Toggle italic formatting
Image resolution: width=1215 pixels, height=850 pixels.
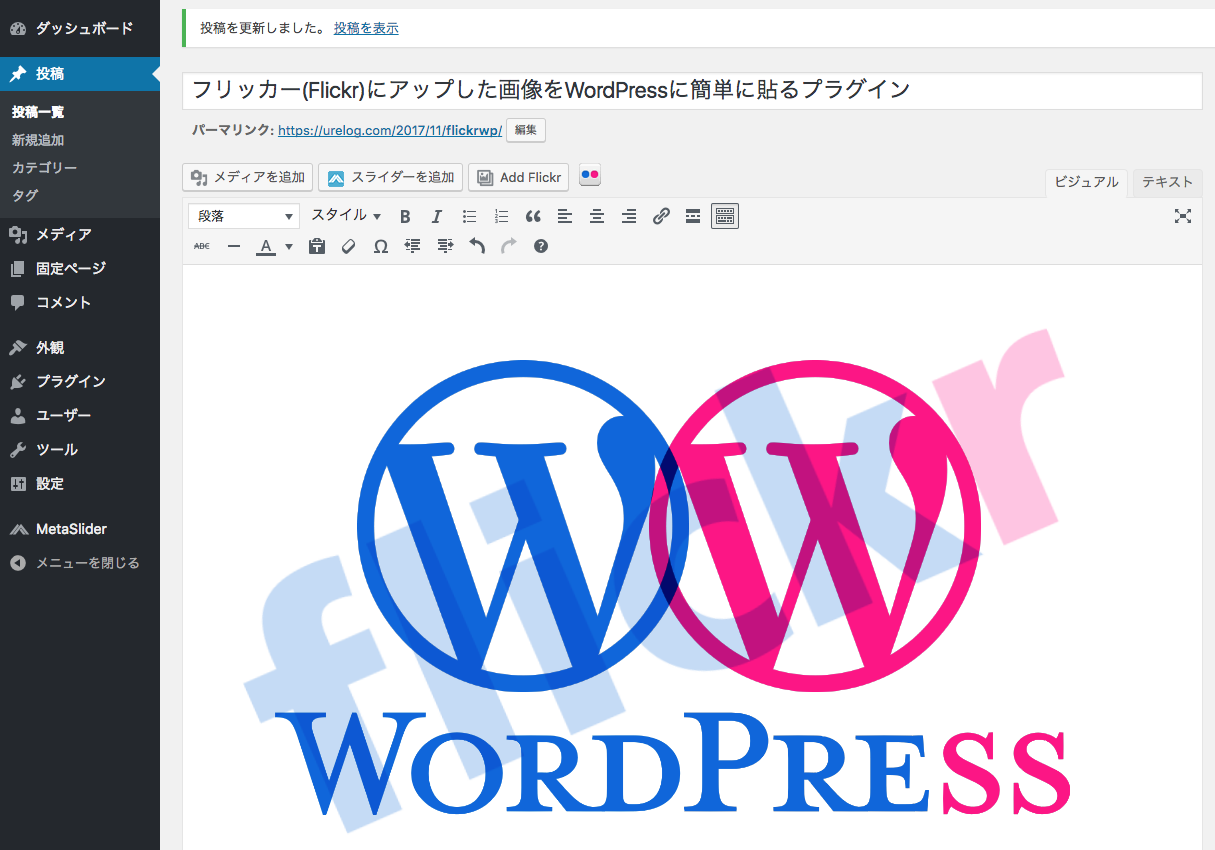[437, 216]
